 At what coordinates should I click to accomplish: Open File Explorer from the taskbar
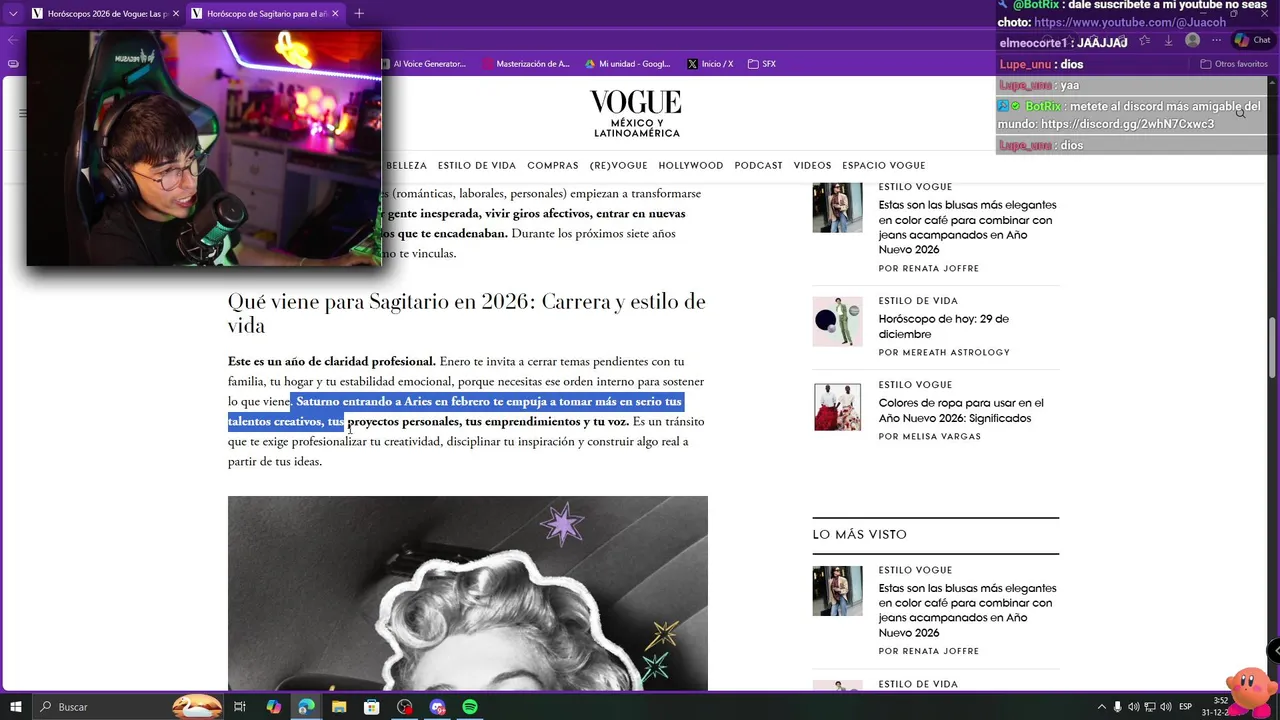click(x=339, y=707)
